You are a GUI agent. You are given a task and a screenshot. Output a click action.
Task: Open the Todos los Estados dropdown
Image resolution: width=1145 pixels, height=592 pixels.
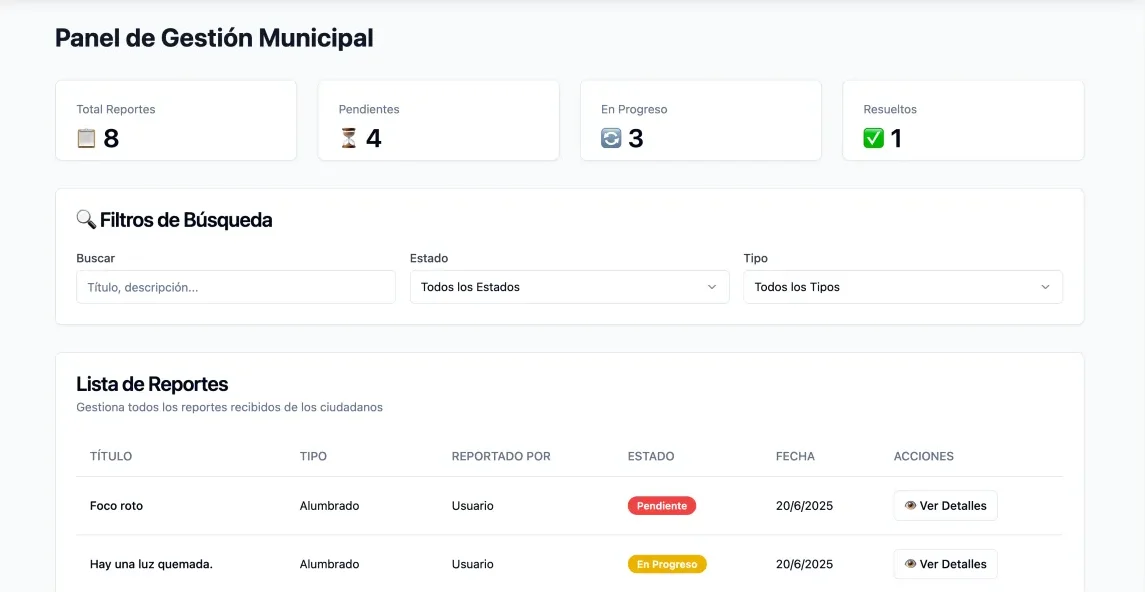click(570, 287)
